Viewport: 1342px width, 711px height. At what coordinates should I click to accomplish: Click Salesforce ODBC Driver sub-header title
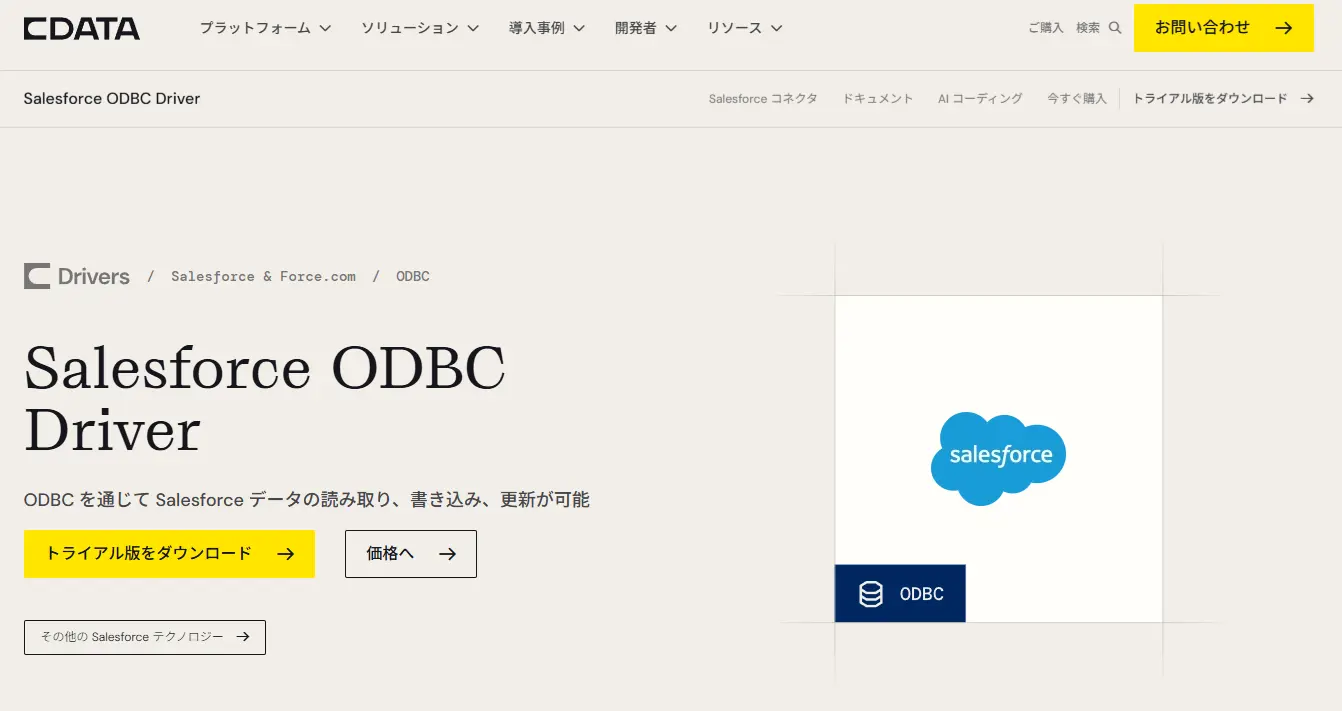pyautogui.click(x=112, y=98)
